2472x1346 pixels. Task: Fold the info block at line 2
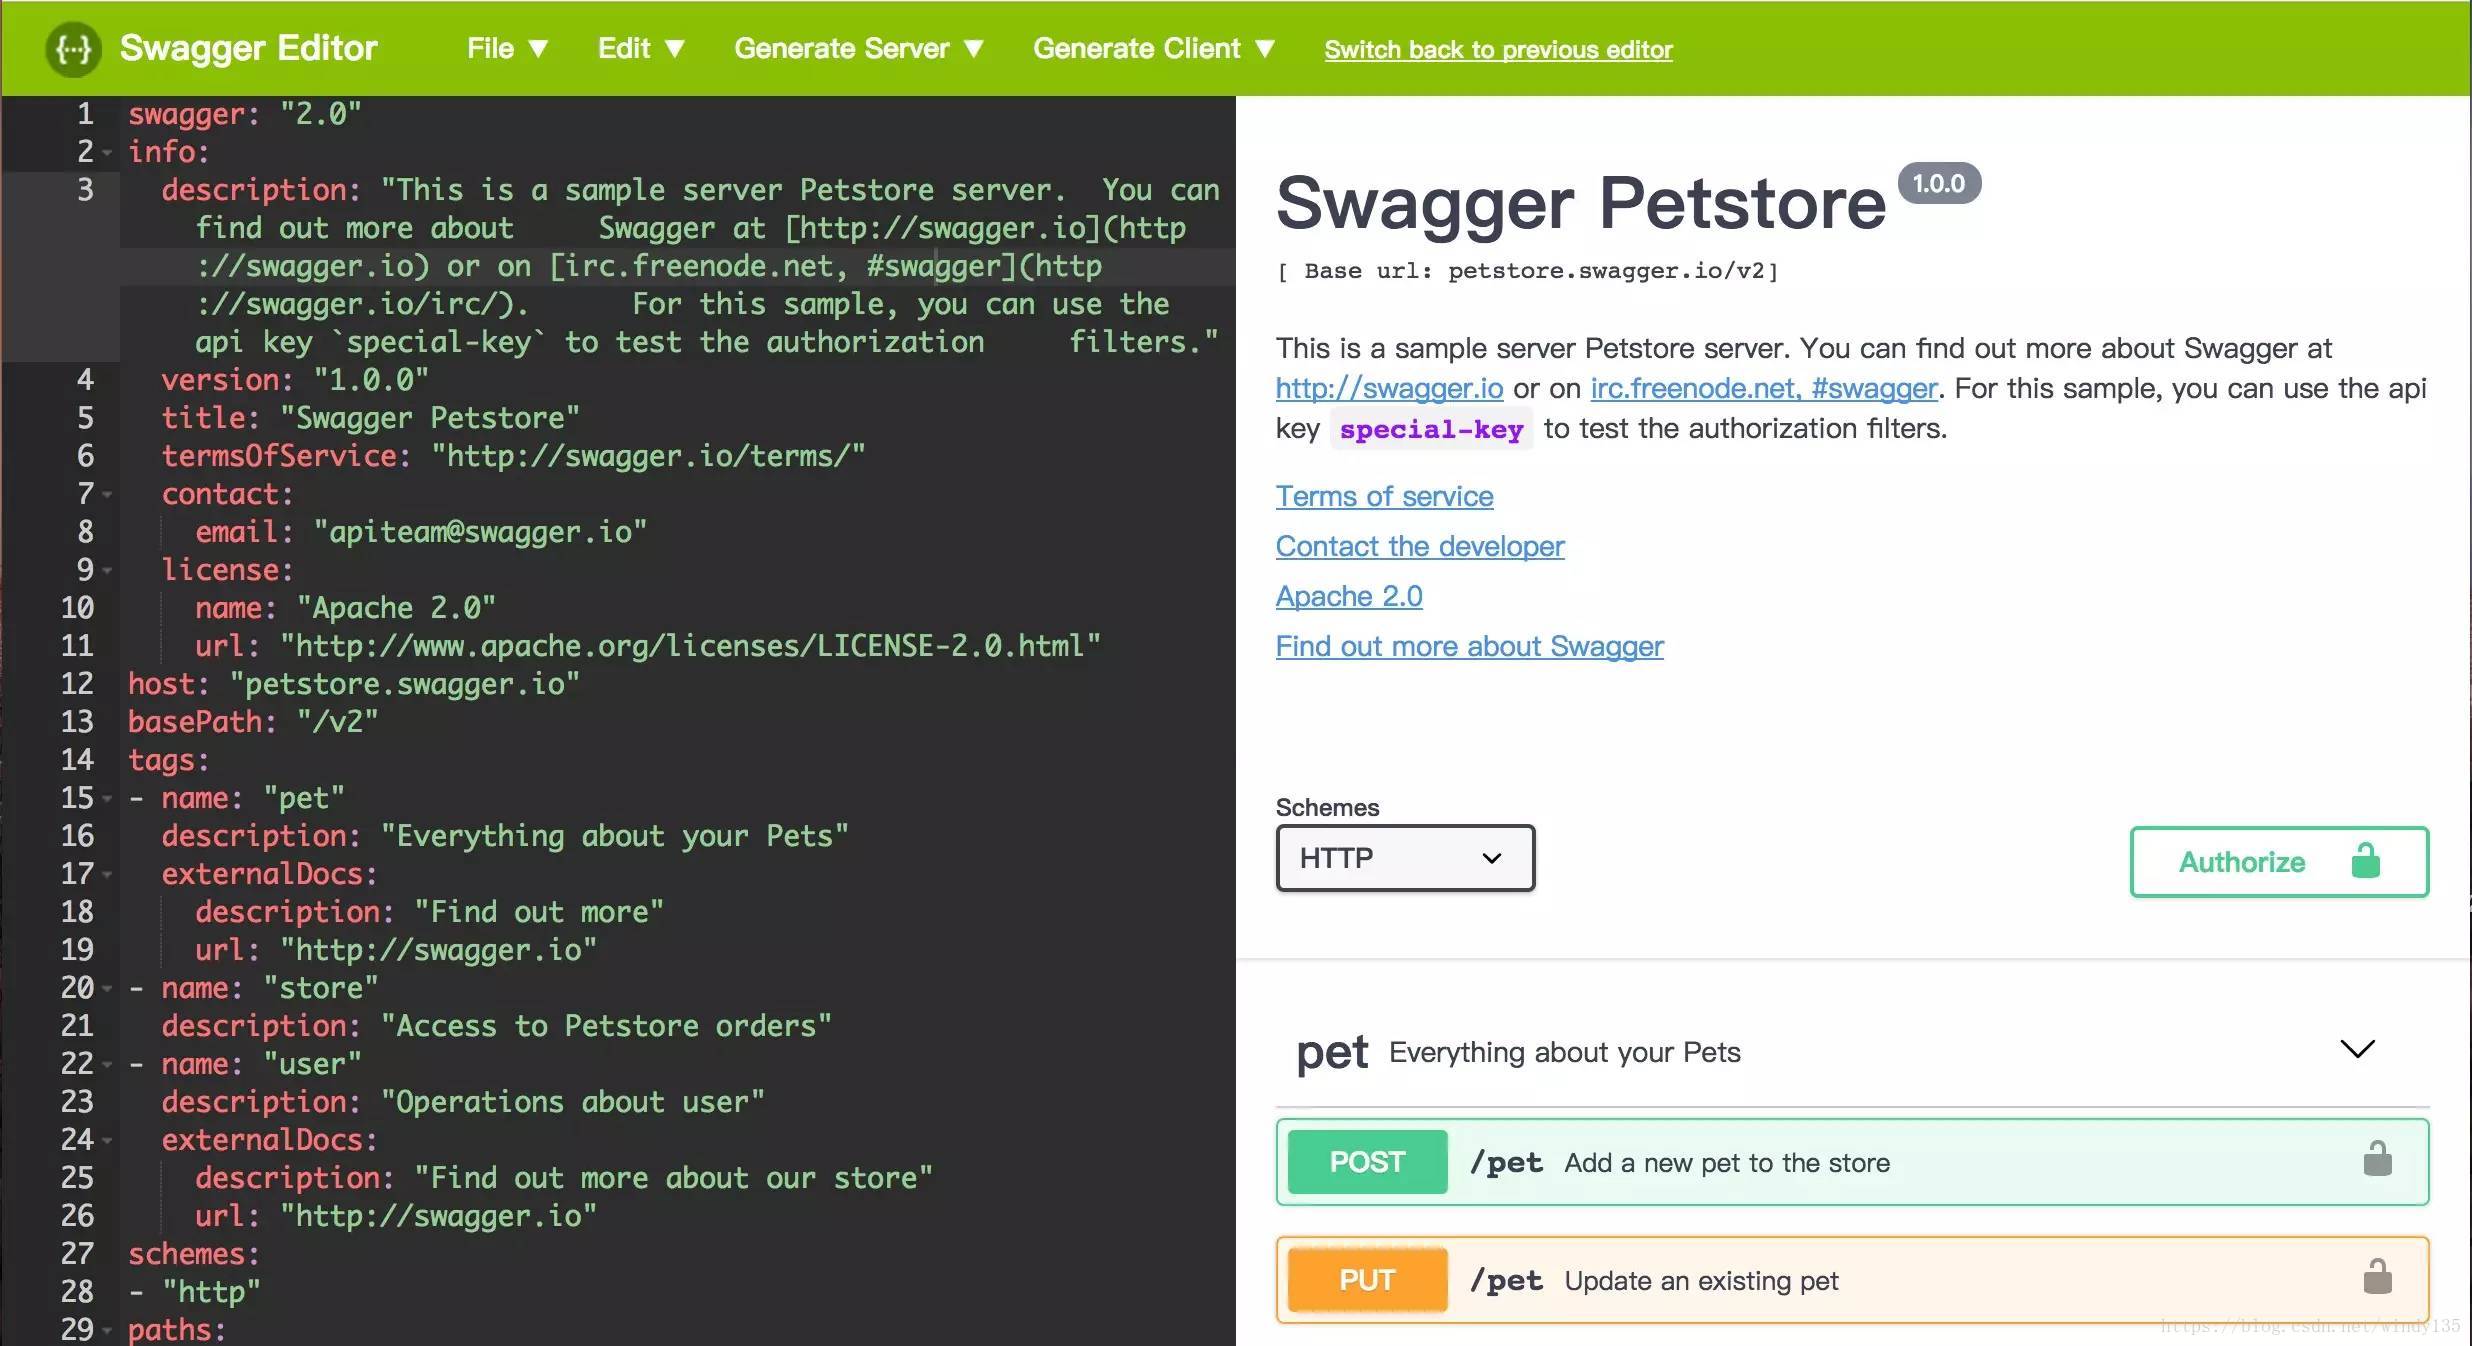click(x=107, y=153)
